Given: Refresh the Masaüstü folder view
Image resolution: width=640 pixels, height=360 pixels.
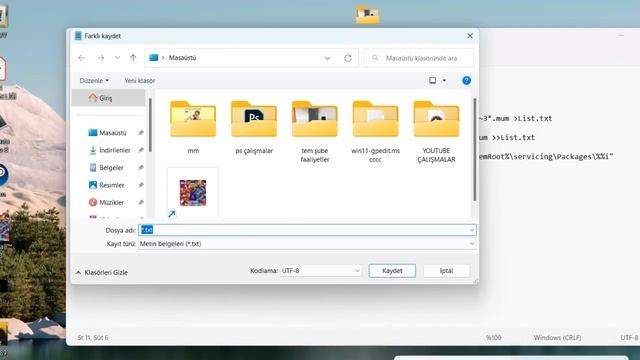Looking at the screenshot, I should pyautogui.click(x=348, y=58).
